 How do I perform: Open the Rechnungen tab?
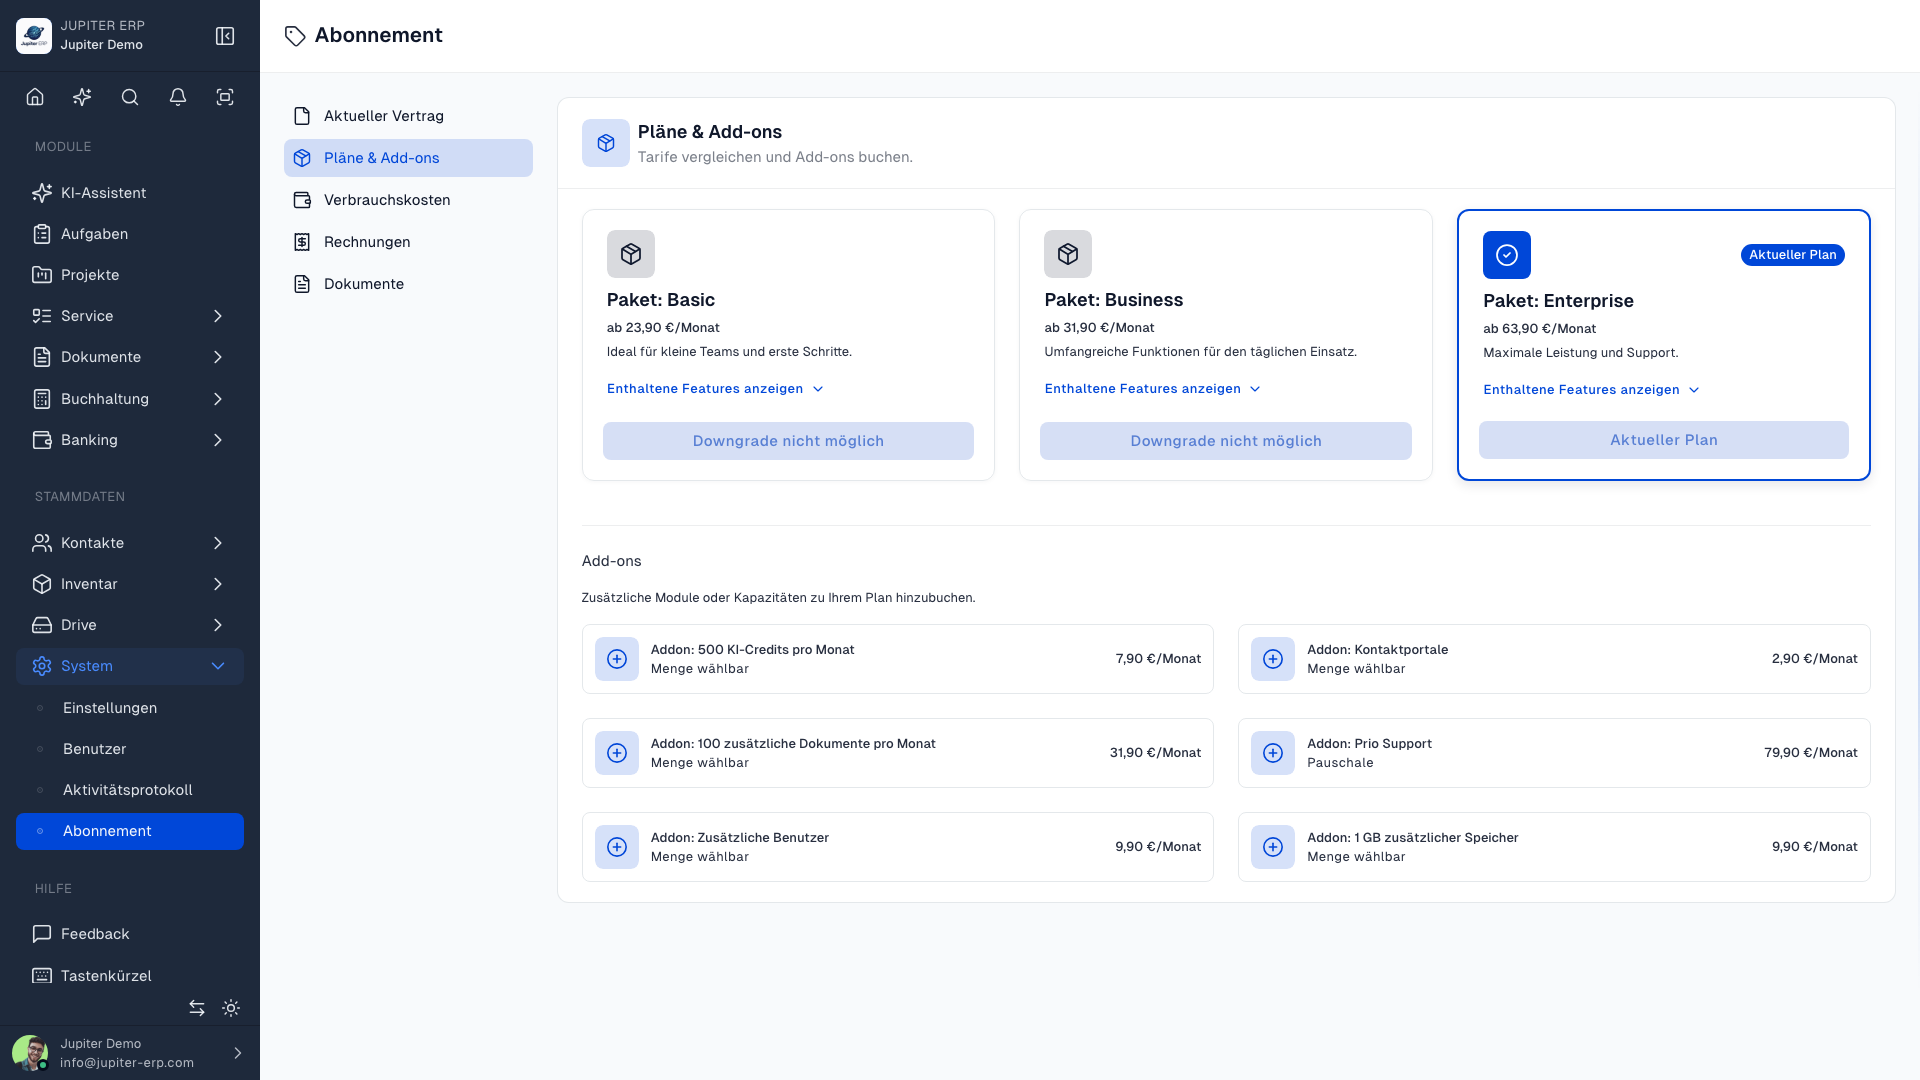(x=408, y=242)
